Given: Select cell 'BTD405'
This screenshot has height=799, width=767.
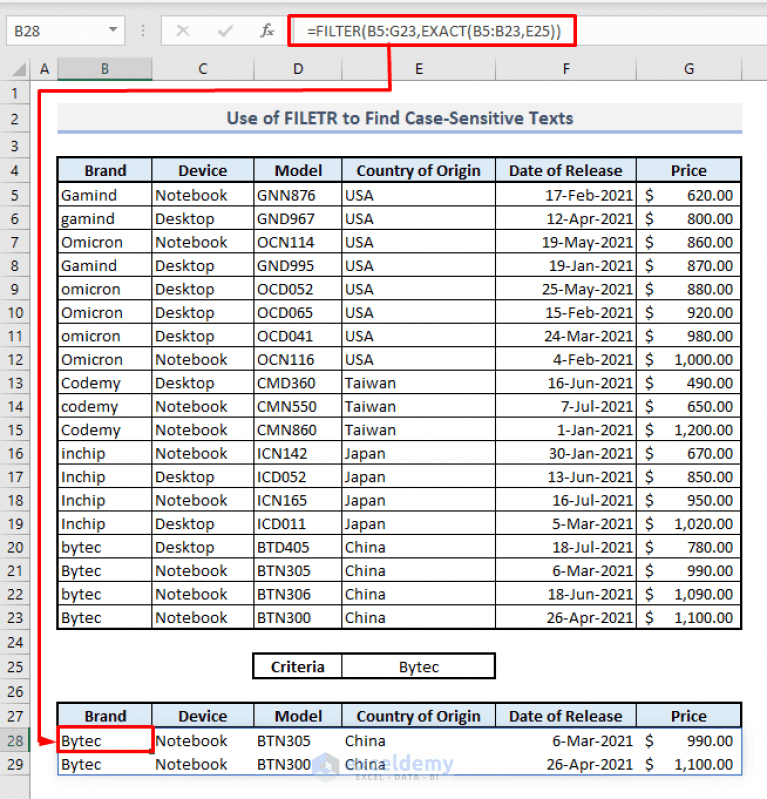Looking at the screenshot, I should click(298, 547).
